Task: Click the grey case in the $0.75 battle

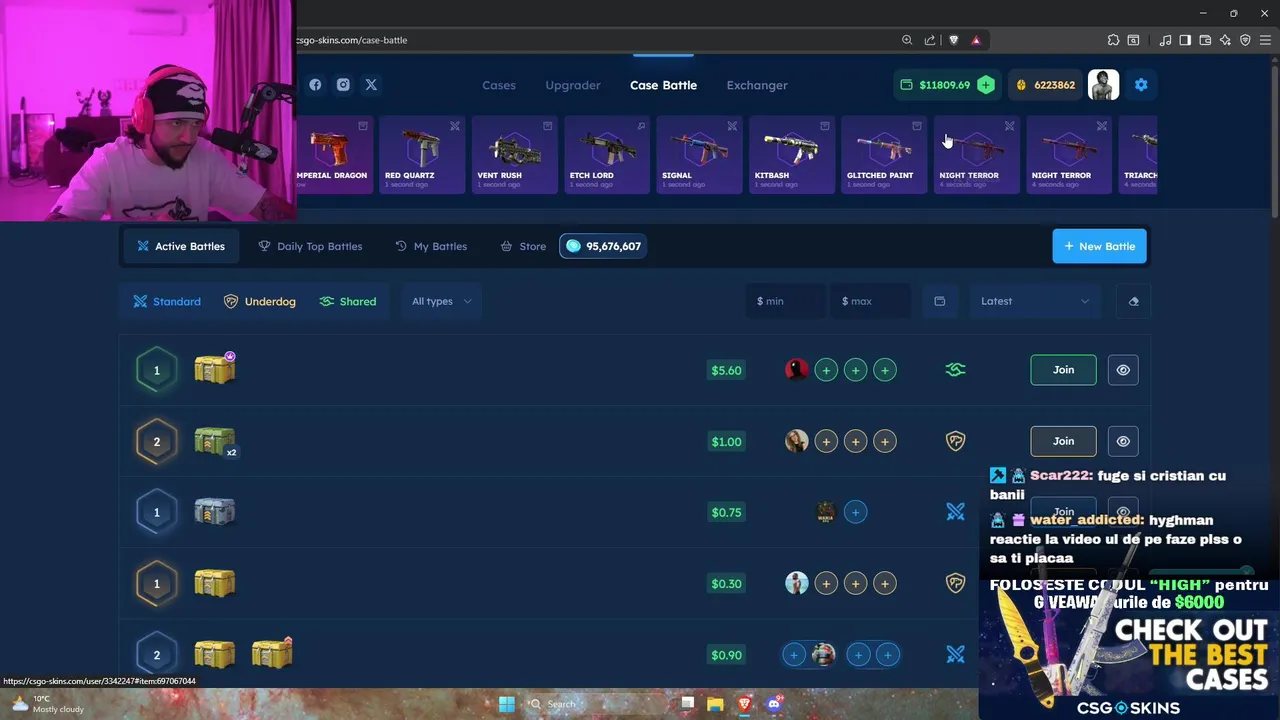Action: point(215,511)
